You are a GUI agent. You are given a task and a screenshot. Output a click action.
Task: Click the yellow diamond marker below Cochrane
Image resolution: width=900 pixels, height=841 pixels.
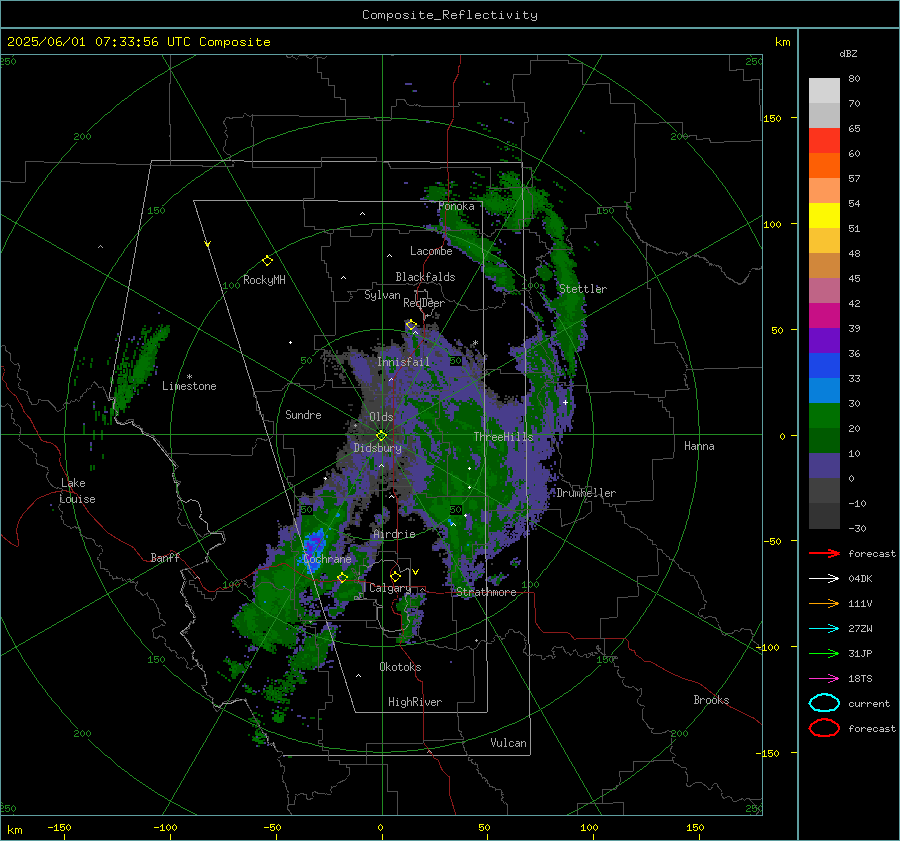pyautogui.click(x=342, y=578)
